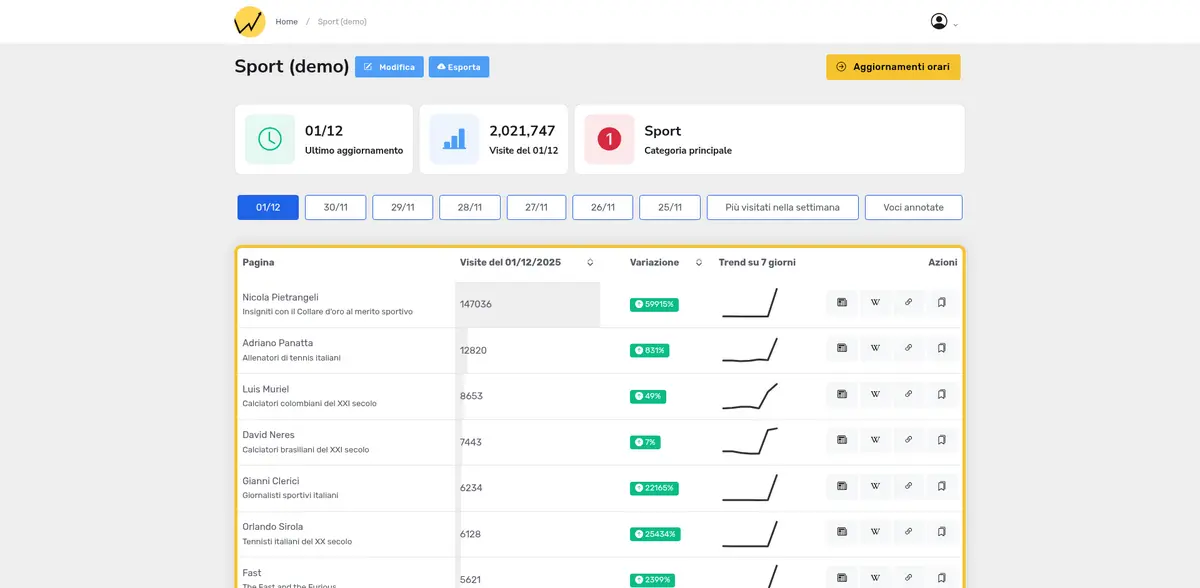Click page details icon for Nicola Pietrangeli

(842, 303)
